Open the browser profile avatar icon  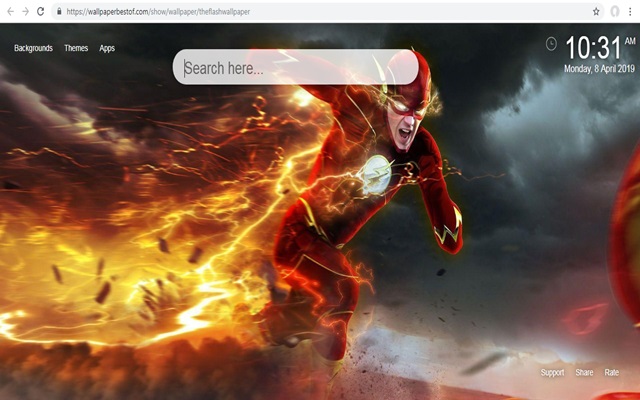tap(615, 11)
